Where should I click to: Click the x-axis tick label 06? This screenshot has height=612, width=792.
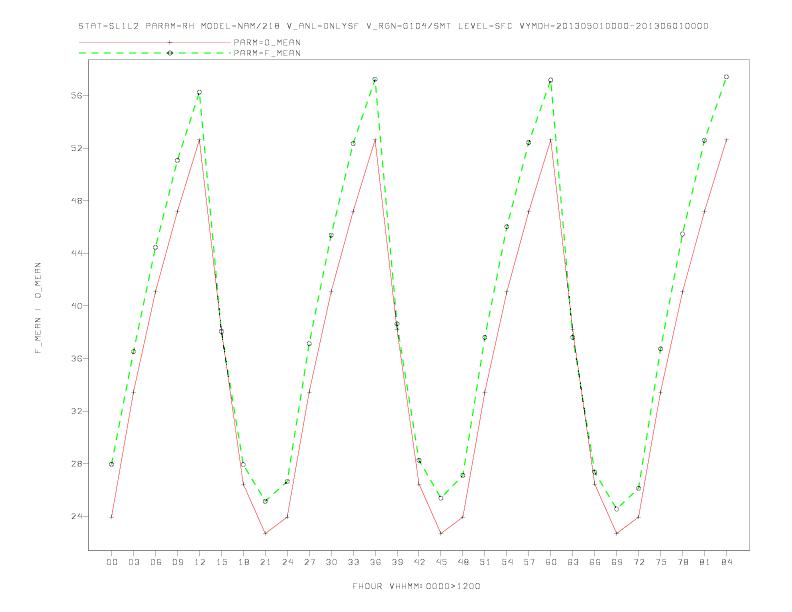(x=156, y=562)
